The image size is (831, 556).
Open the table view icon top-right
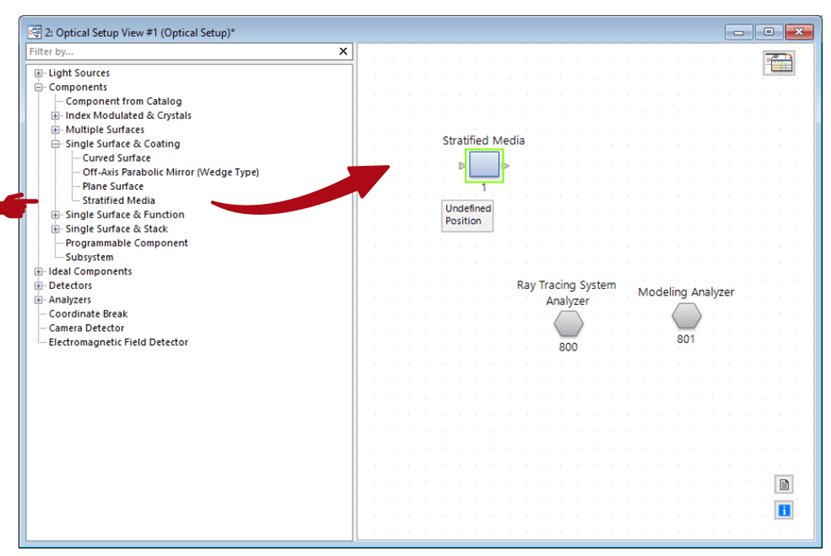coord(779,63)
